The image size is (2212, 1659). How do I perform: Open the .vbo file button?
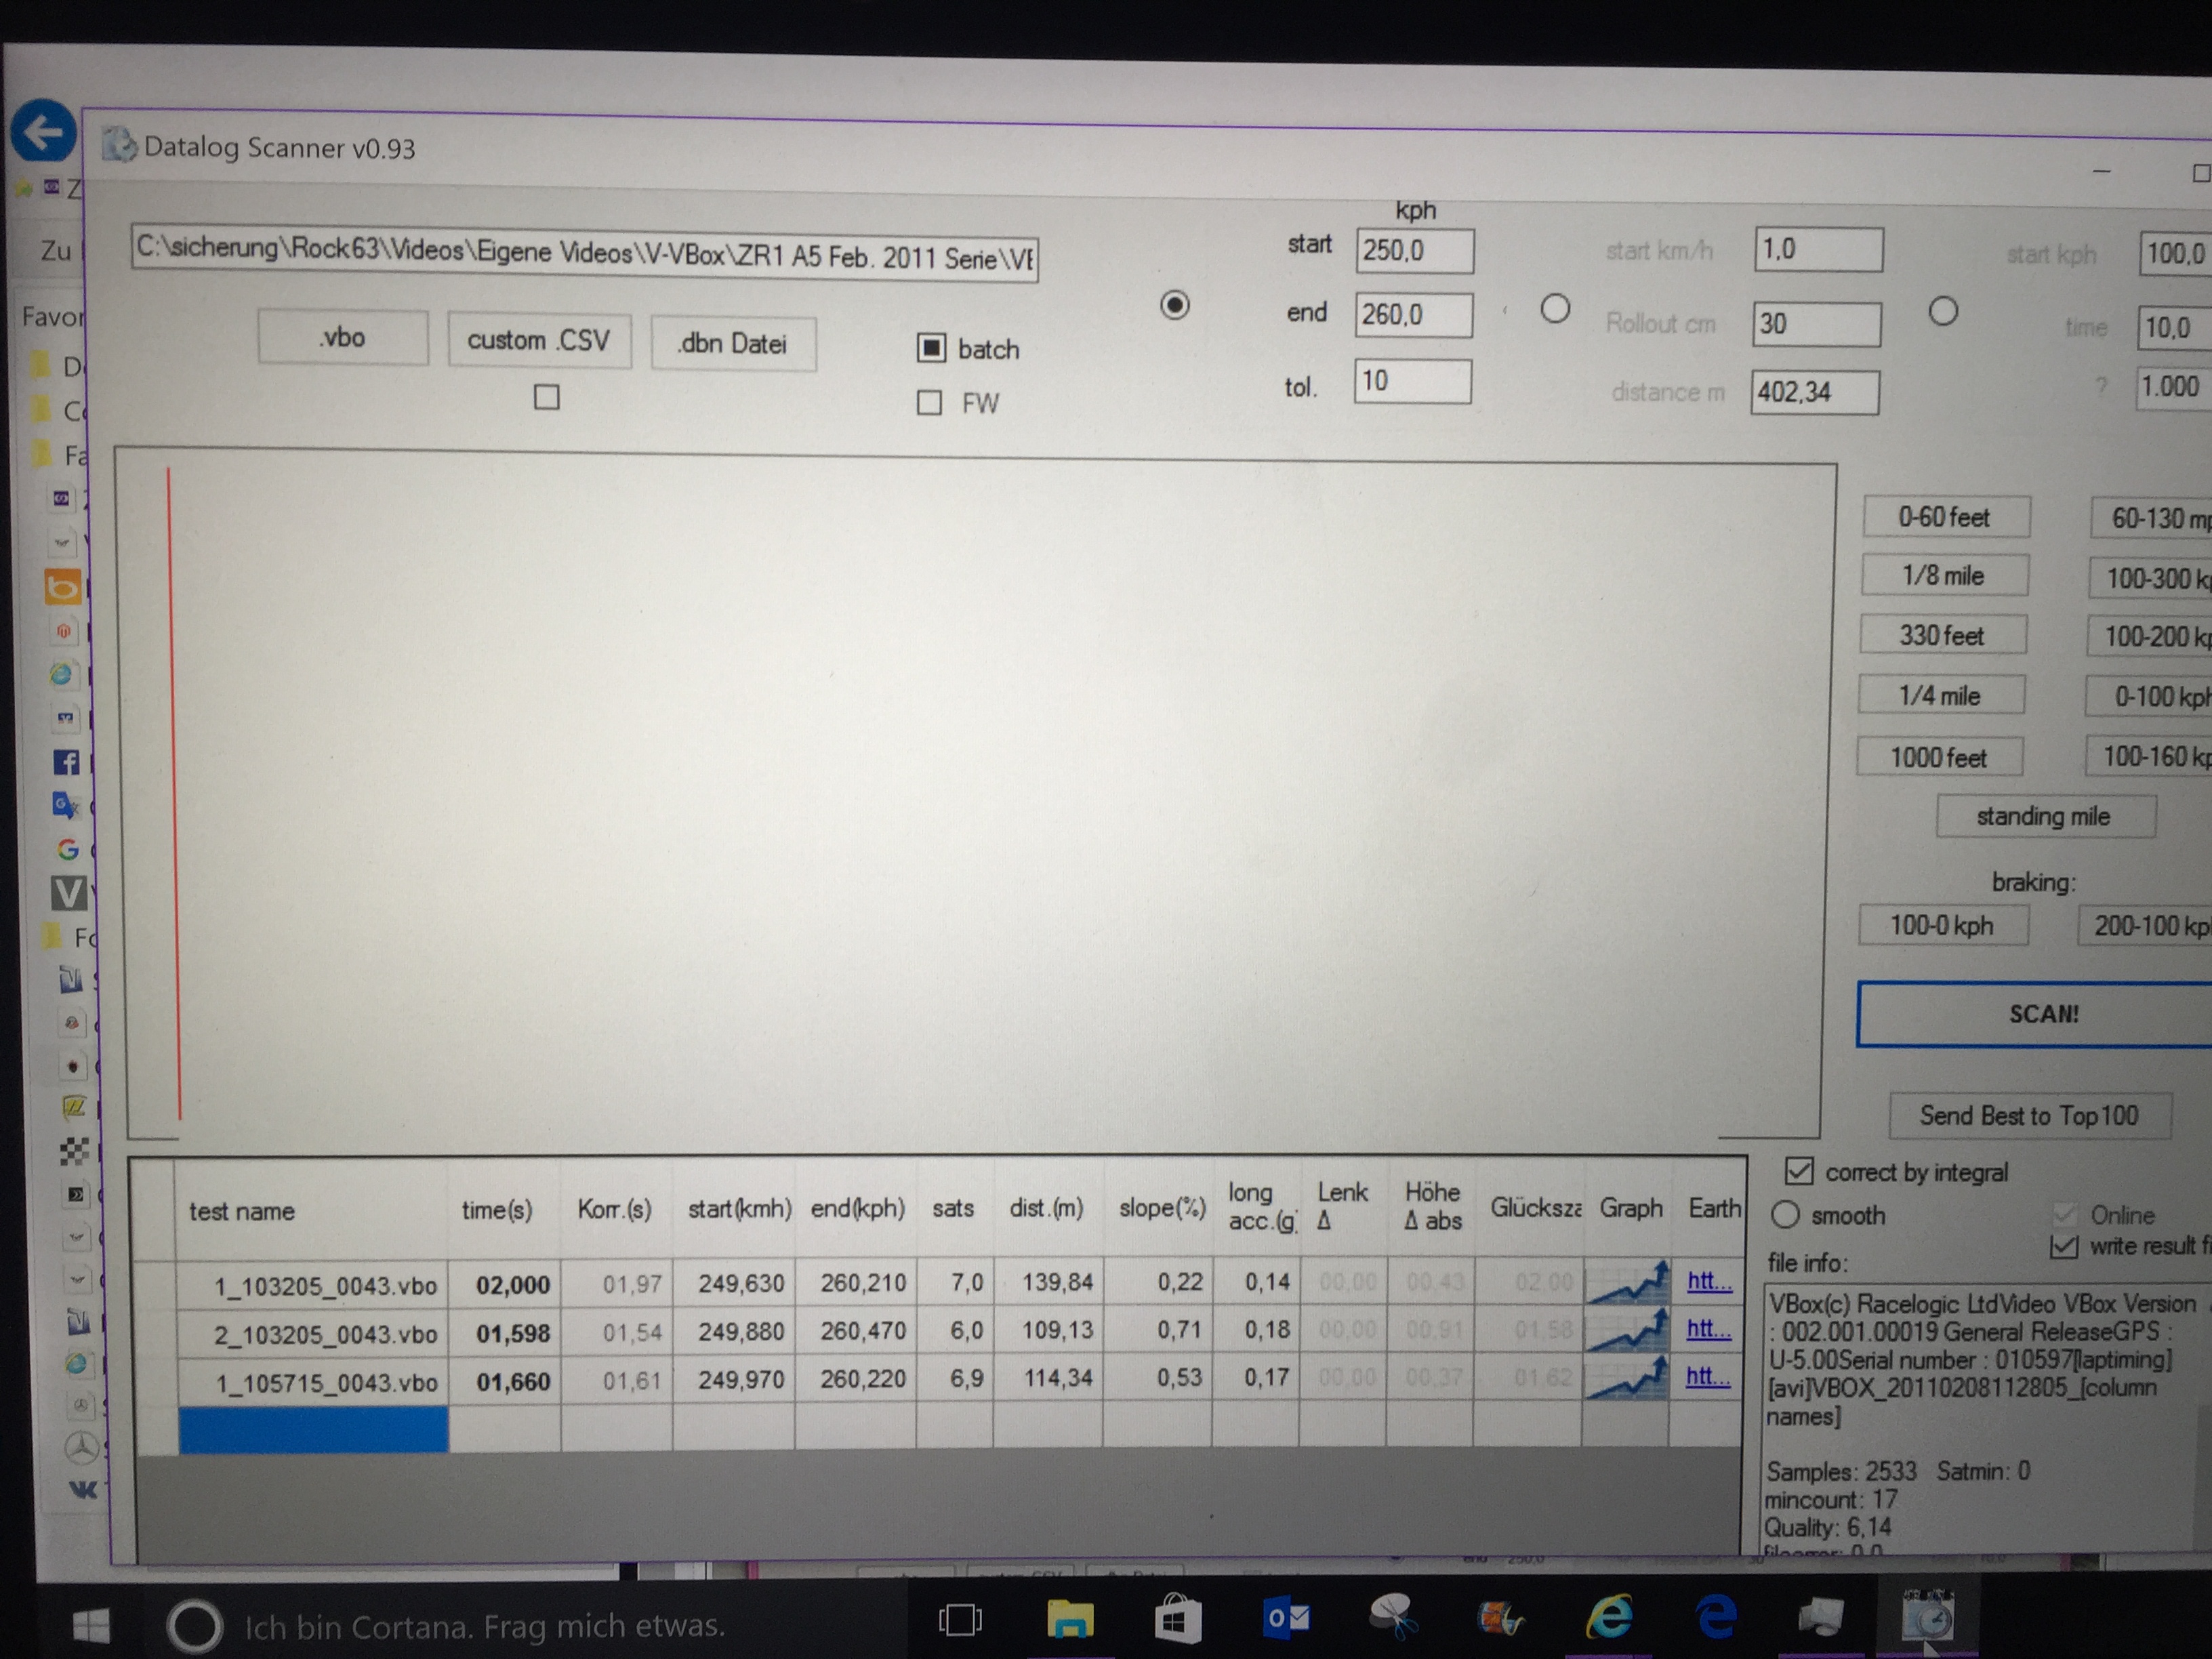(x=342, y=337)
